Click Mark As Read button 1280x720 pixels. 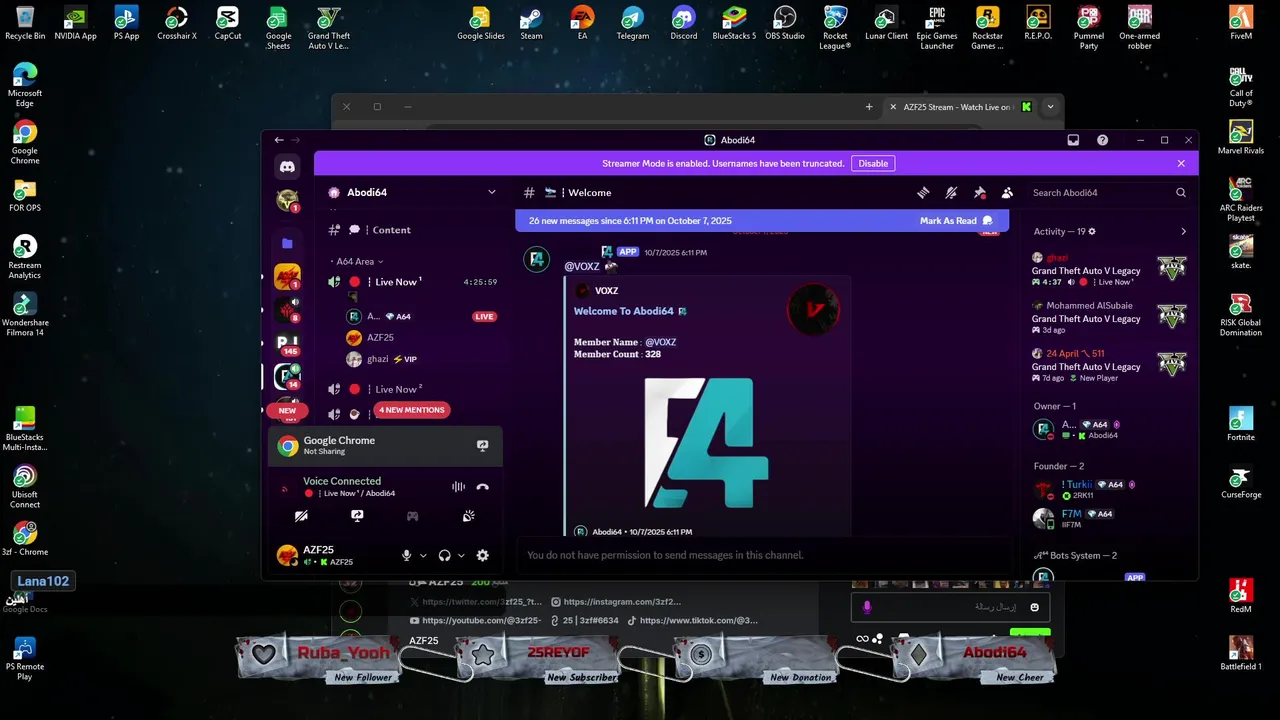(x=956, y=221)
